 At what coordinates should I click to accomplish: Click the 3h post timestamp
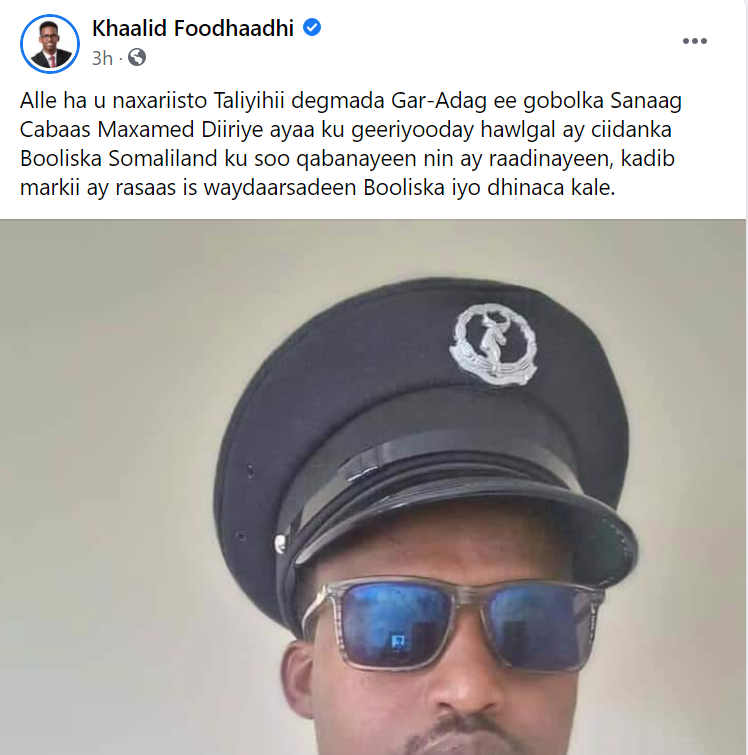tap(102, 58)
